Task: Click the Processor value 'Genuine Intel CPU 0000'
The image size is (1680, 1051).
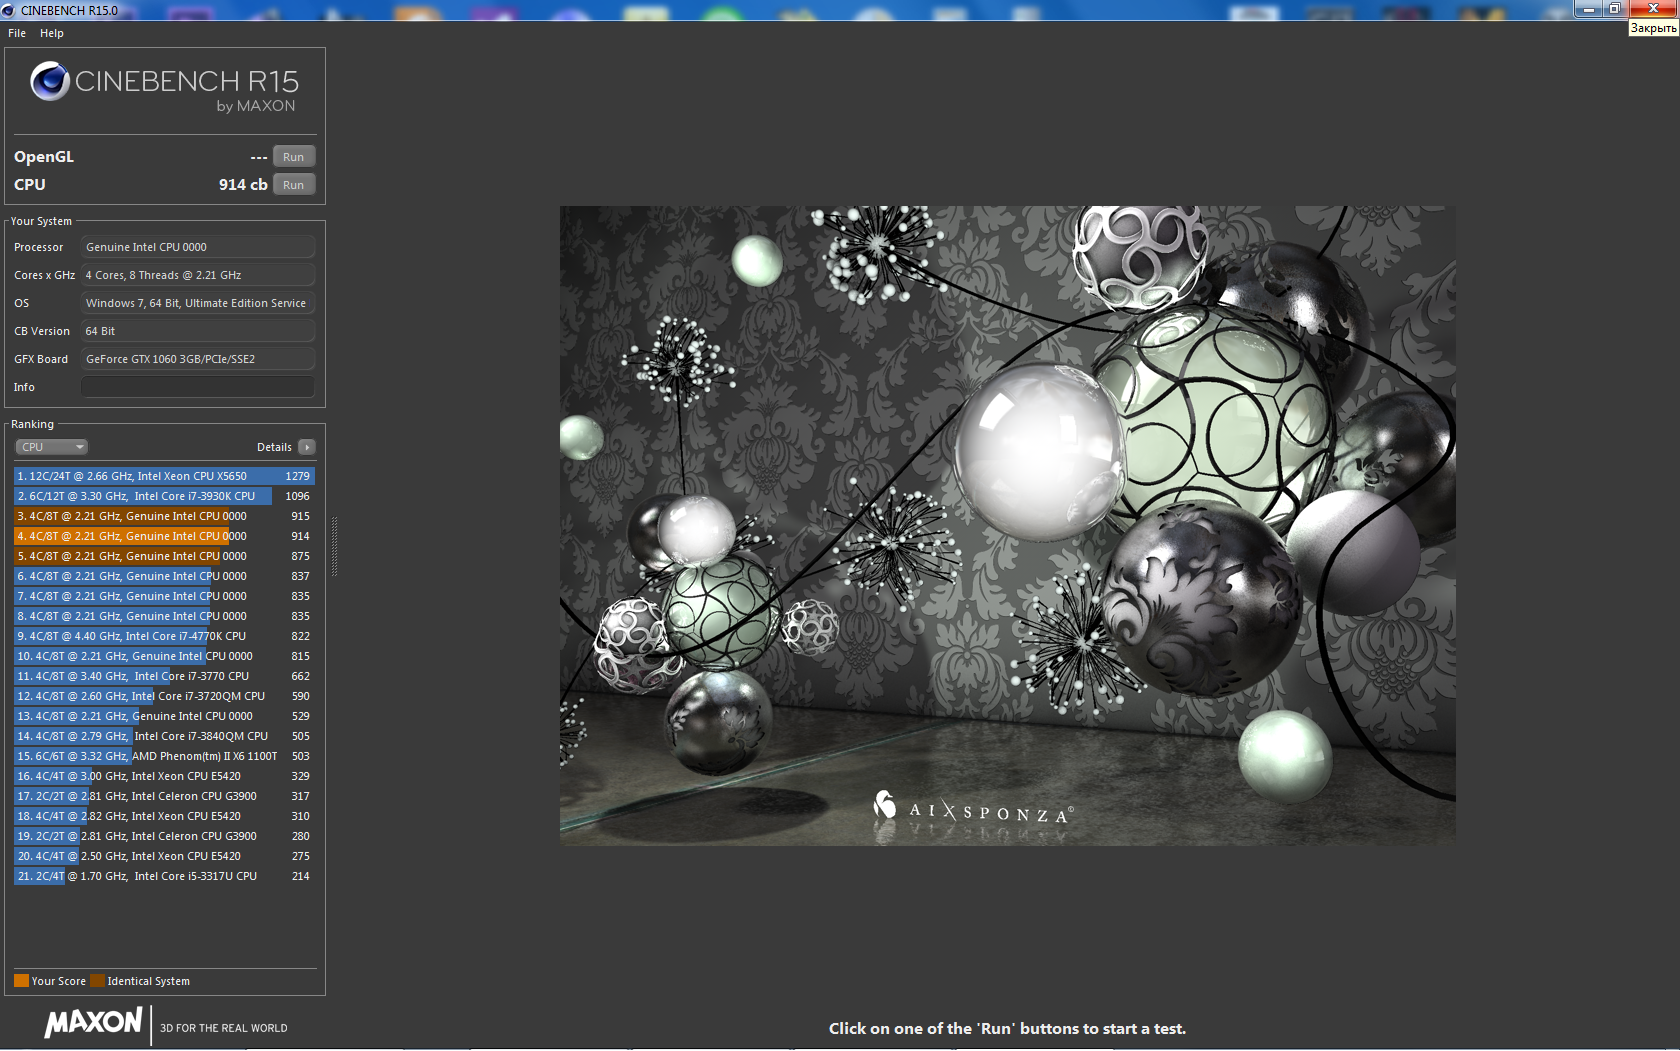Action: (198, 247)
